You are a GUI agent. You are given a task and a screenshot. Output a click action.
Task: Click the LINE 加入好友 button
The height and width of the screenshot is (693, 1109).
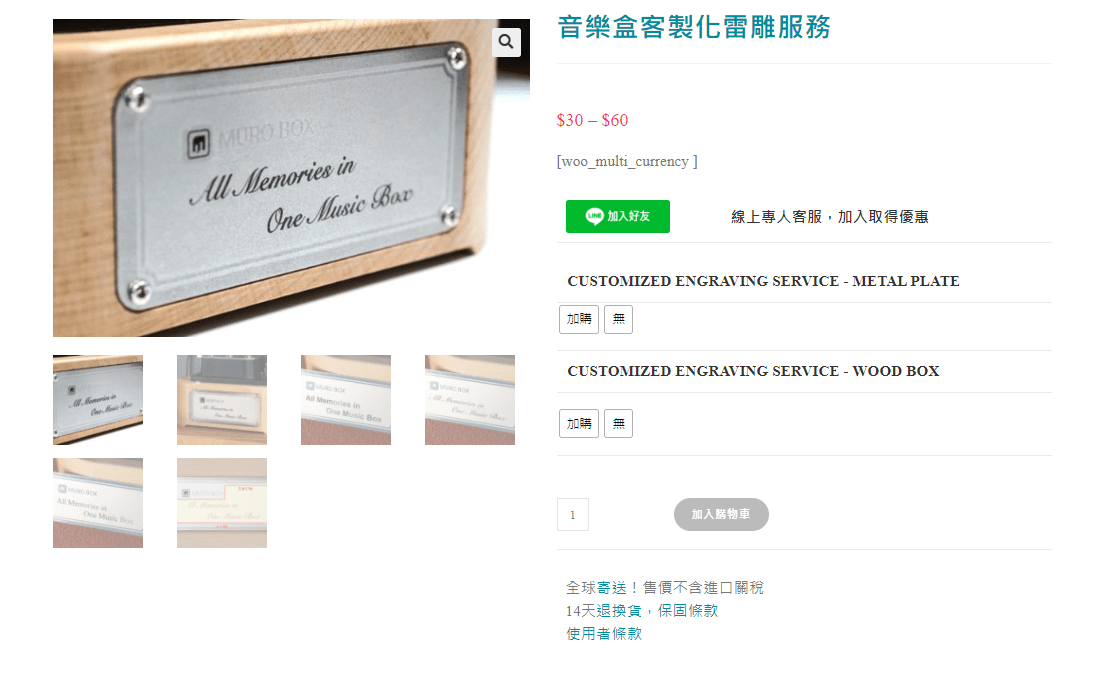(617, 216)
